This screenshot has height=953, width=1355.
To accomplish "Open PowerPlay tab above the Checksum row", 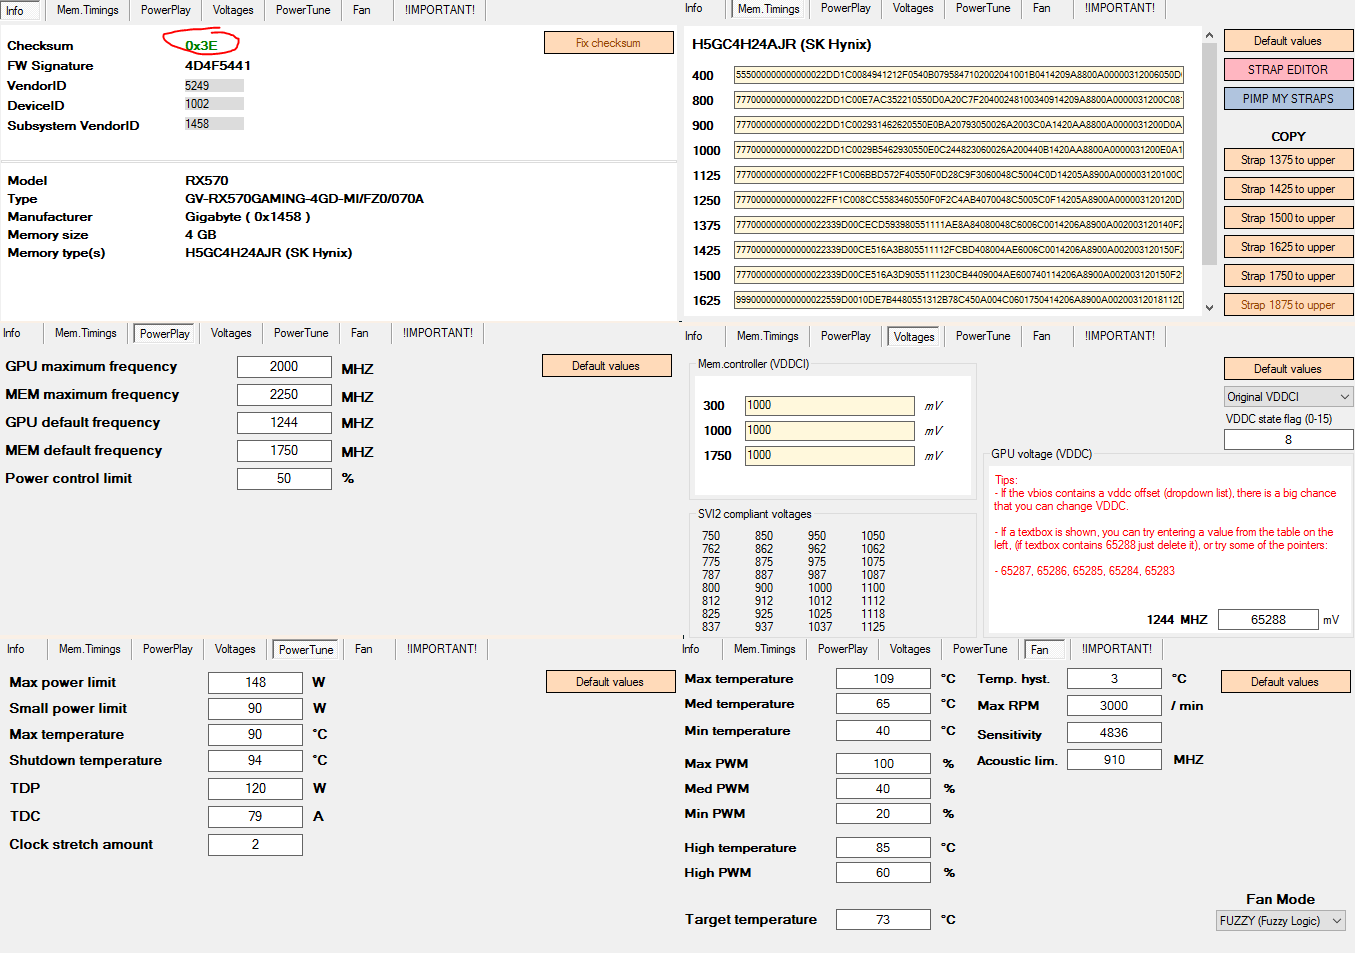I will click(x=166, y=10).
